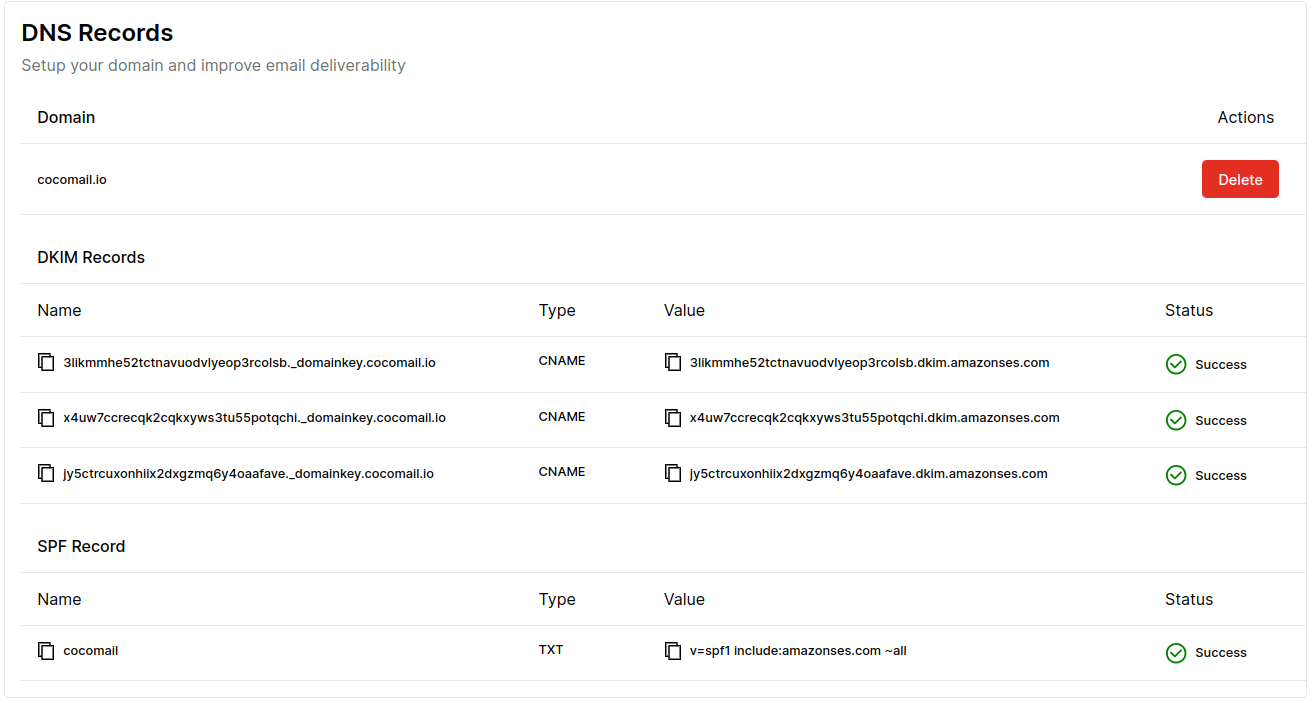This screenshot has height=703, width=1312.
Task: Click the SPF Record section heading
Action: pyautogui.click(x=81, y=546)
